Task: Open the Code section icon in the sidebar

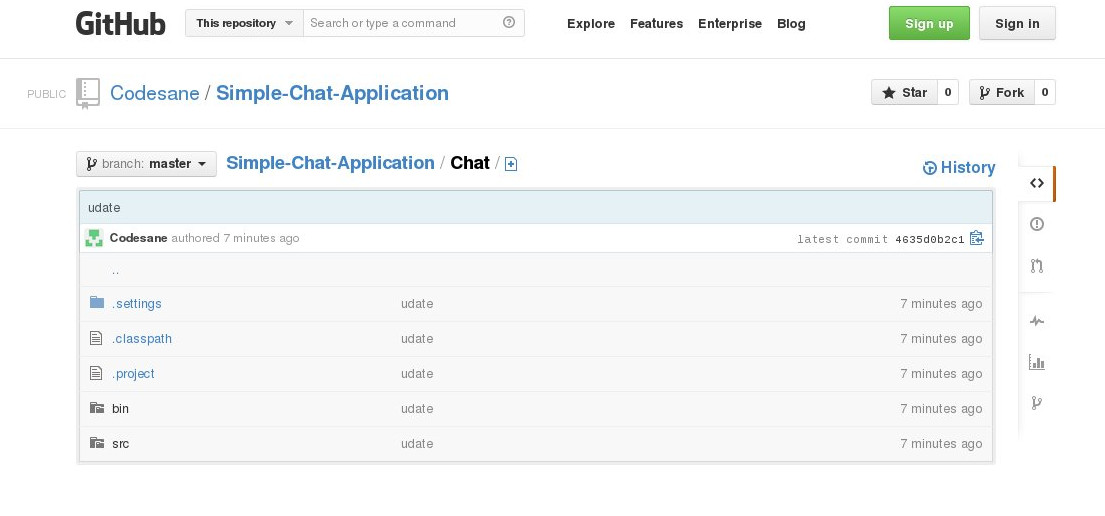Action: (x=1036, y=183)
